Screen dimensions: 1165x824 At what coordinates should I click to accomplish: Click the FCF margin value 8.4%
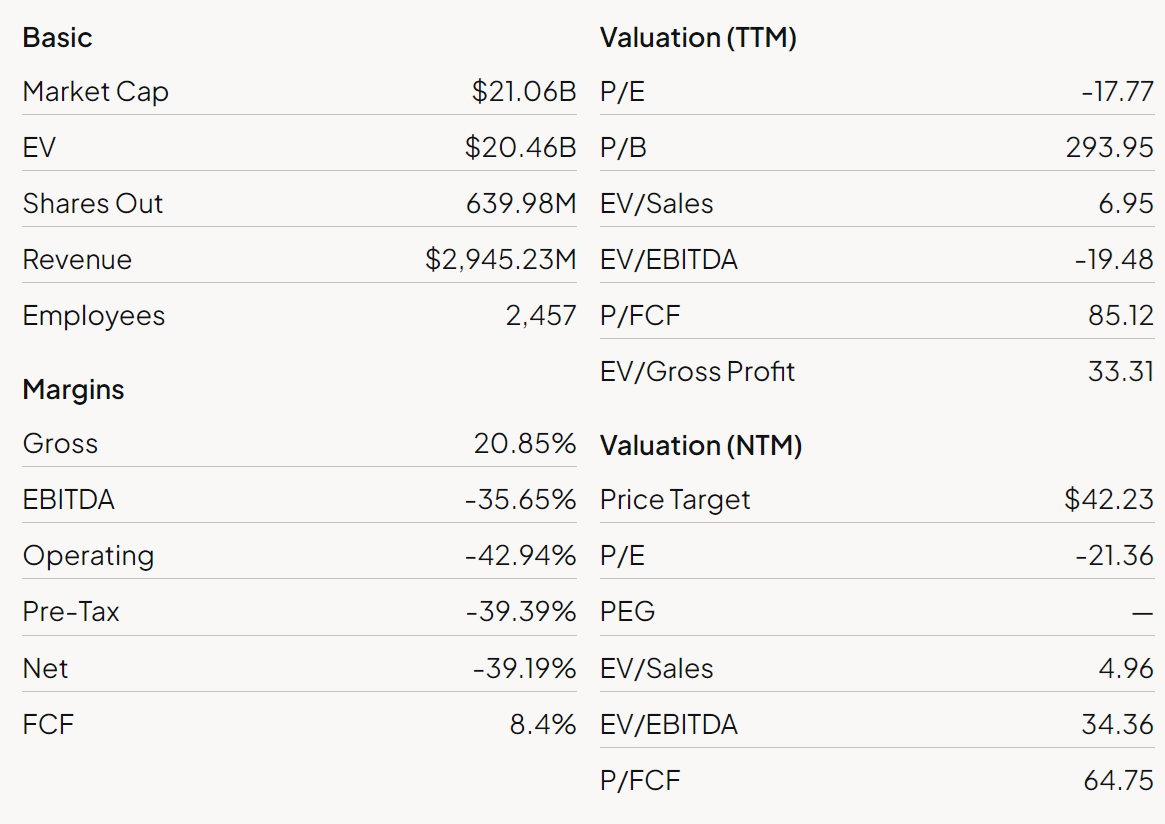[x=543, y=724]
